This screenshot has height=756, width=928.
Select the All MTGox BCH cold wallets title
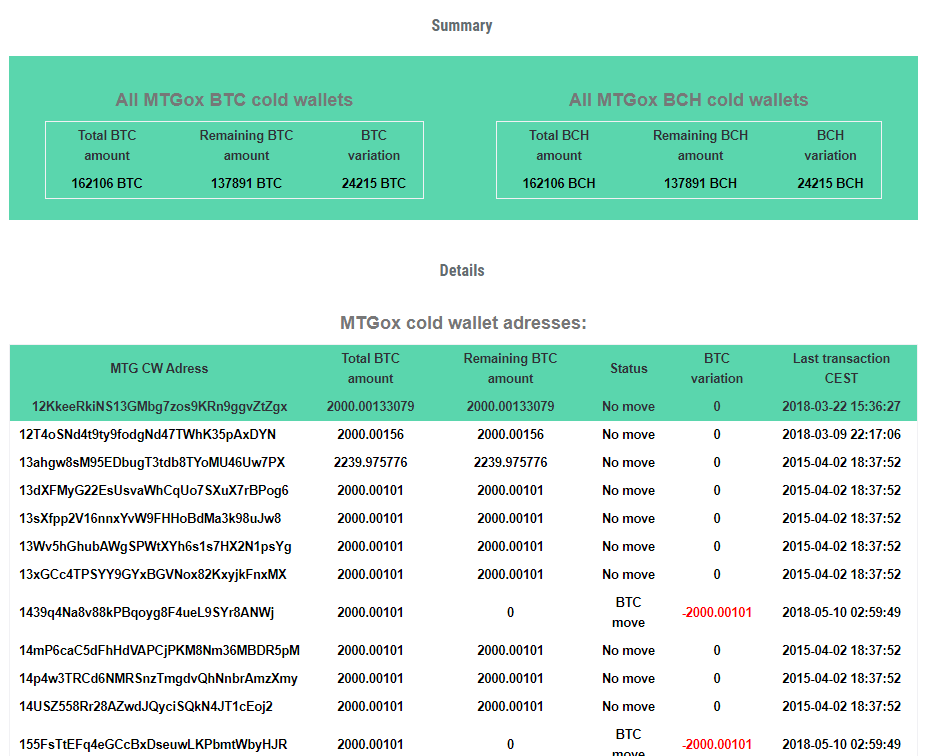(688, 99)
